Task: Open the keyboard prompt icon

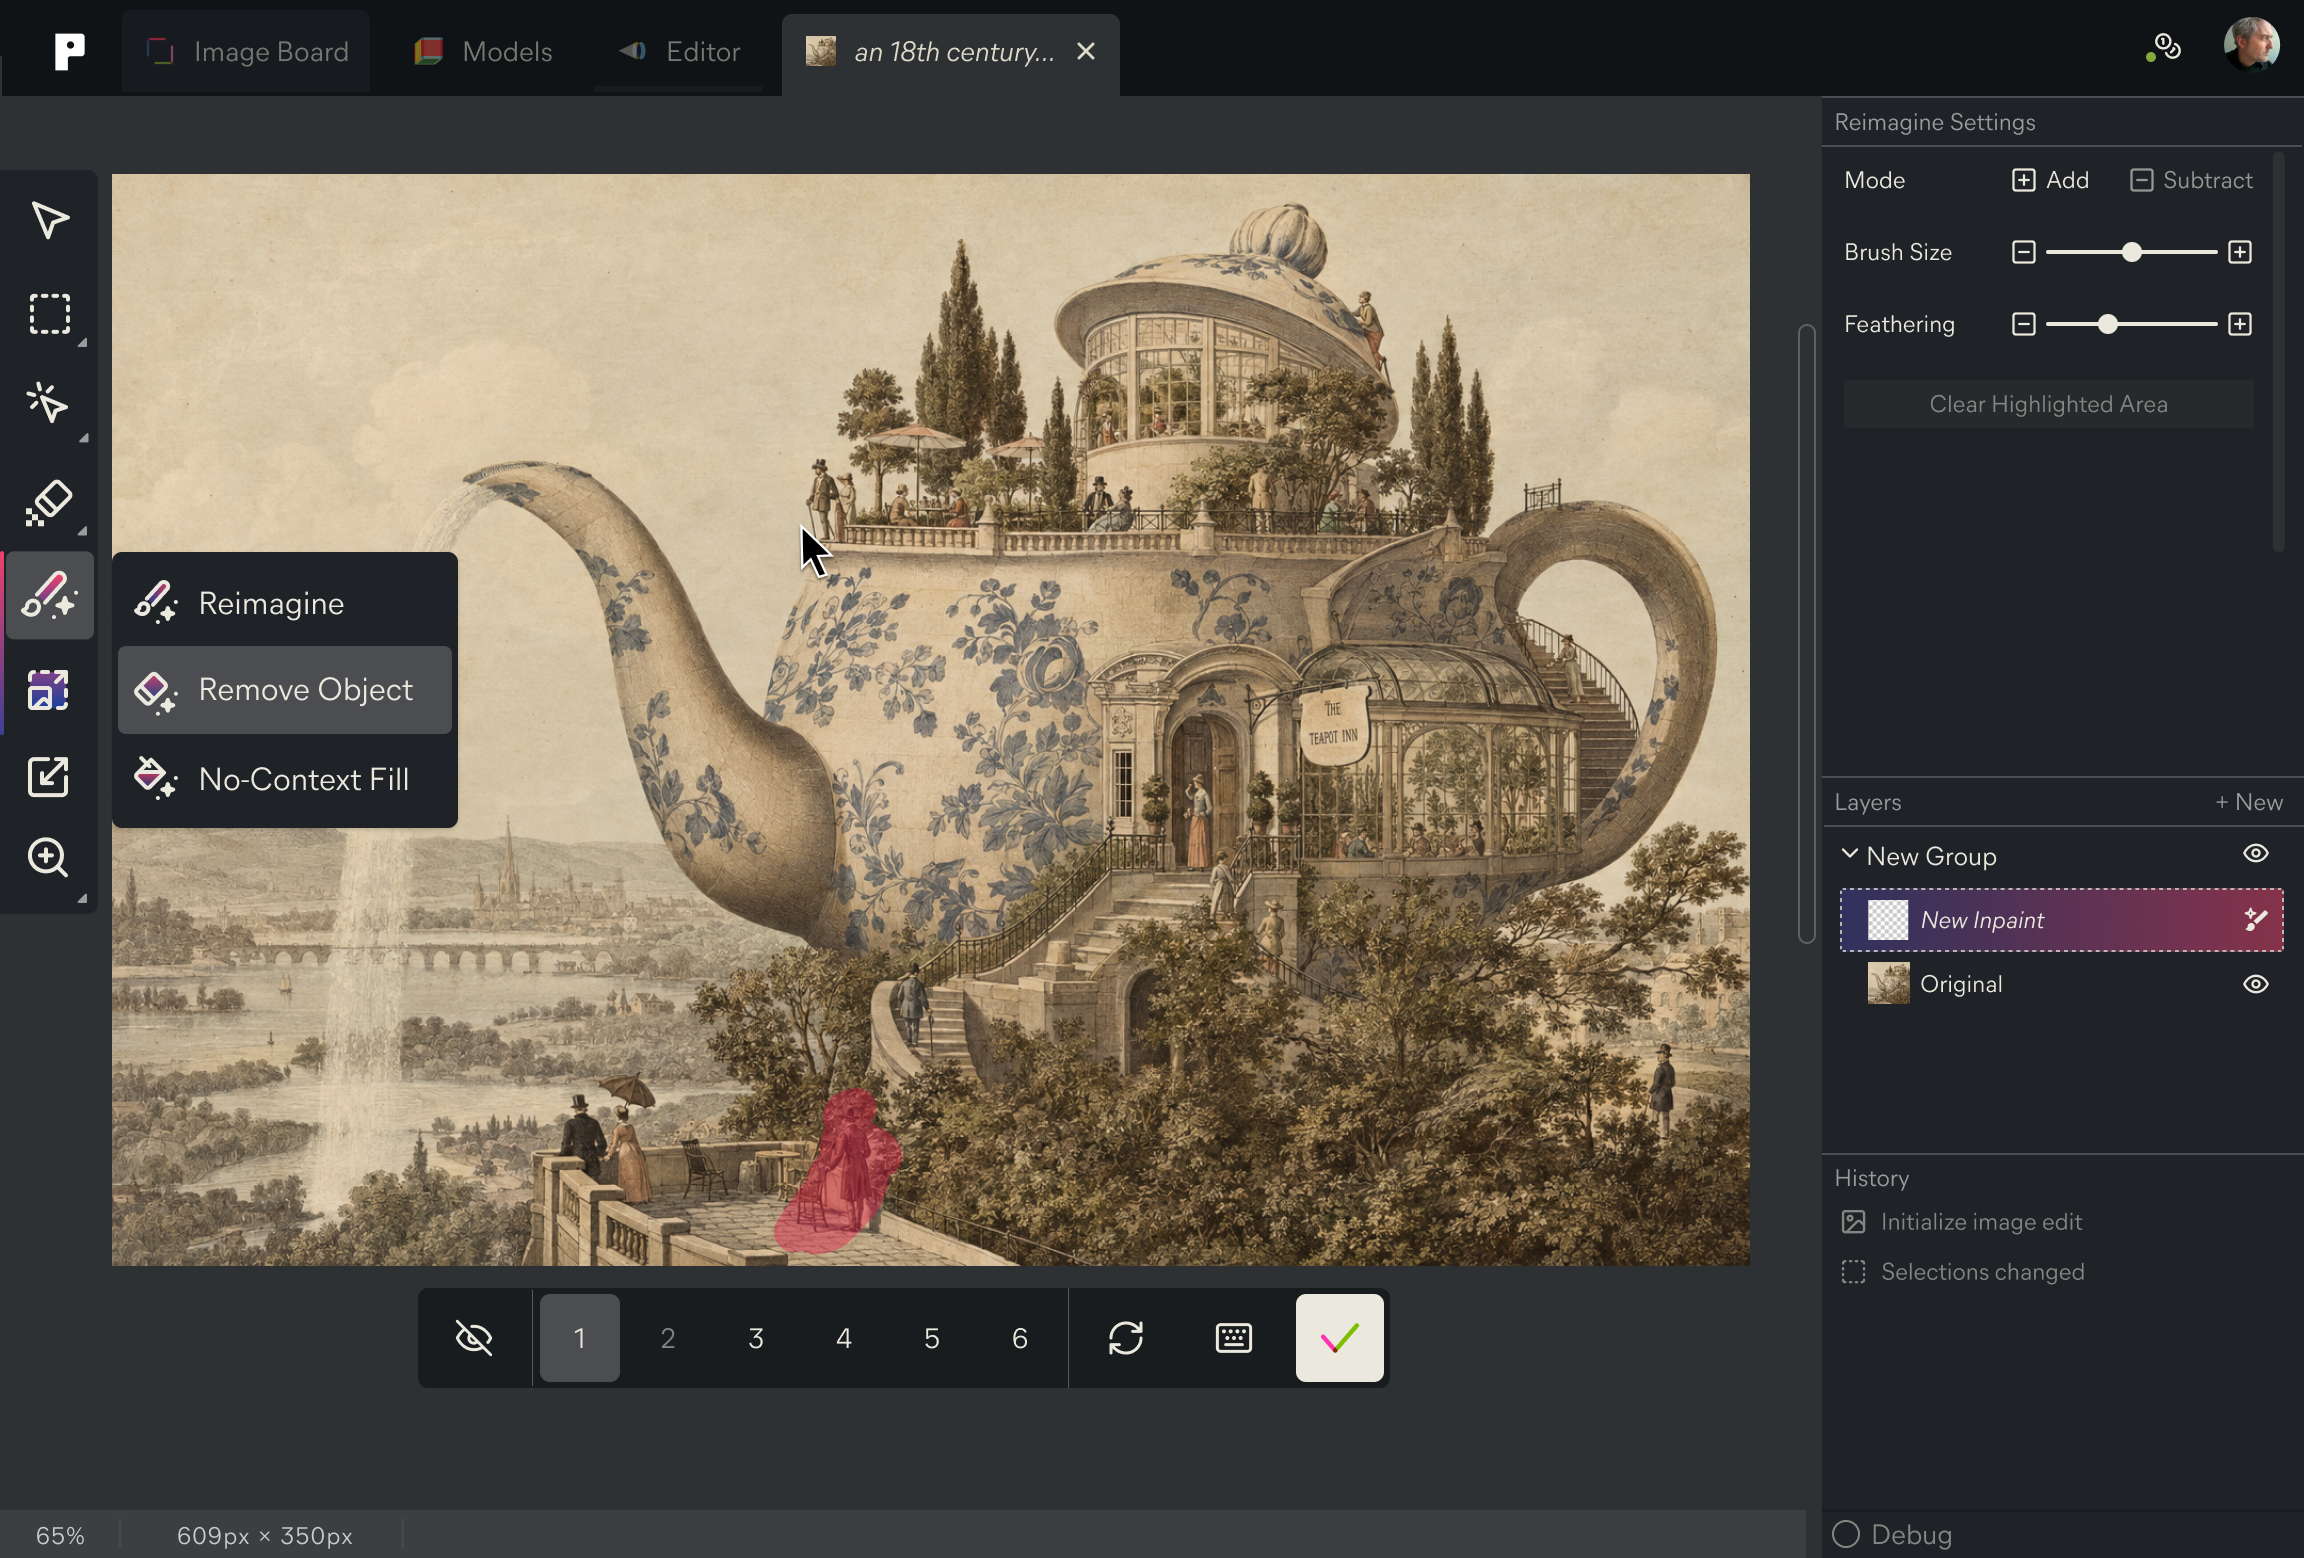Action: (1234, 1338)
